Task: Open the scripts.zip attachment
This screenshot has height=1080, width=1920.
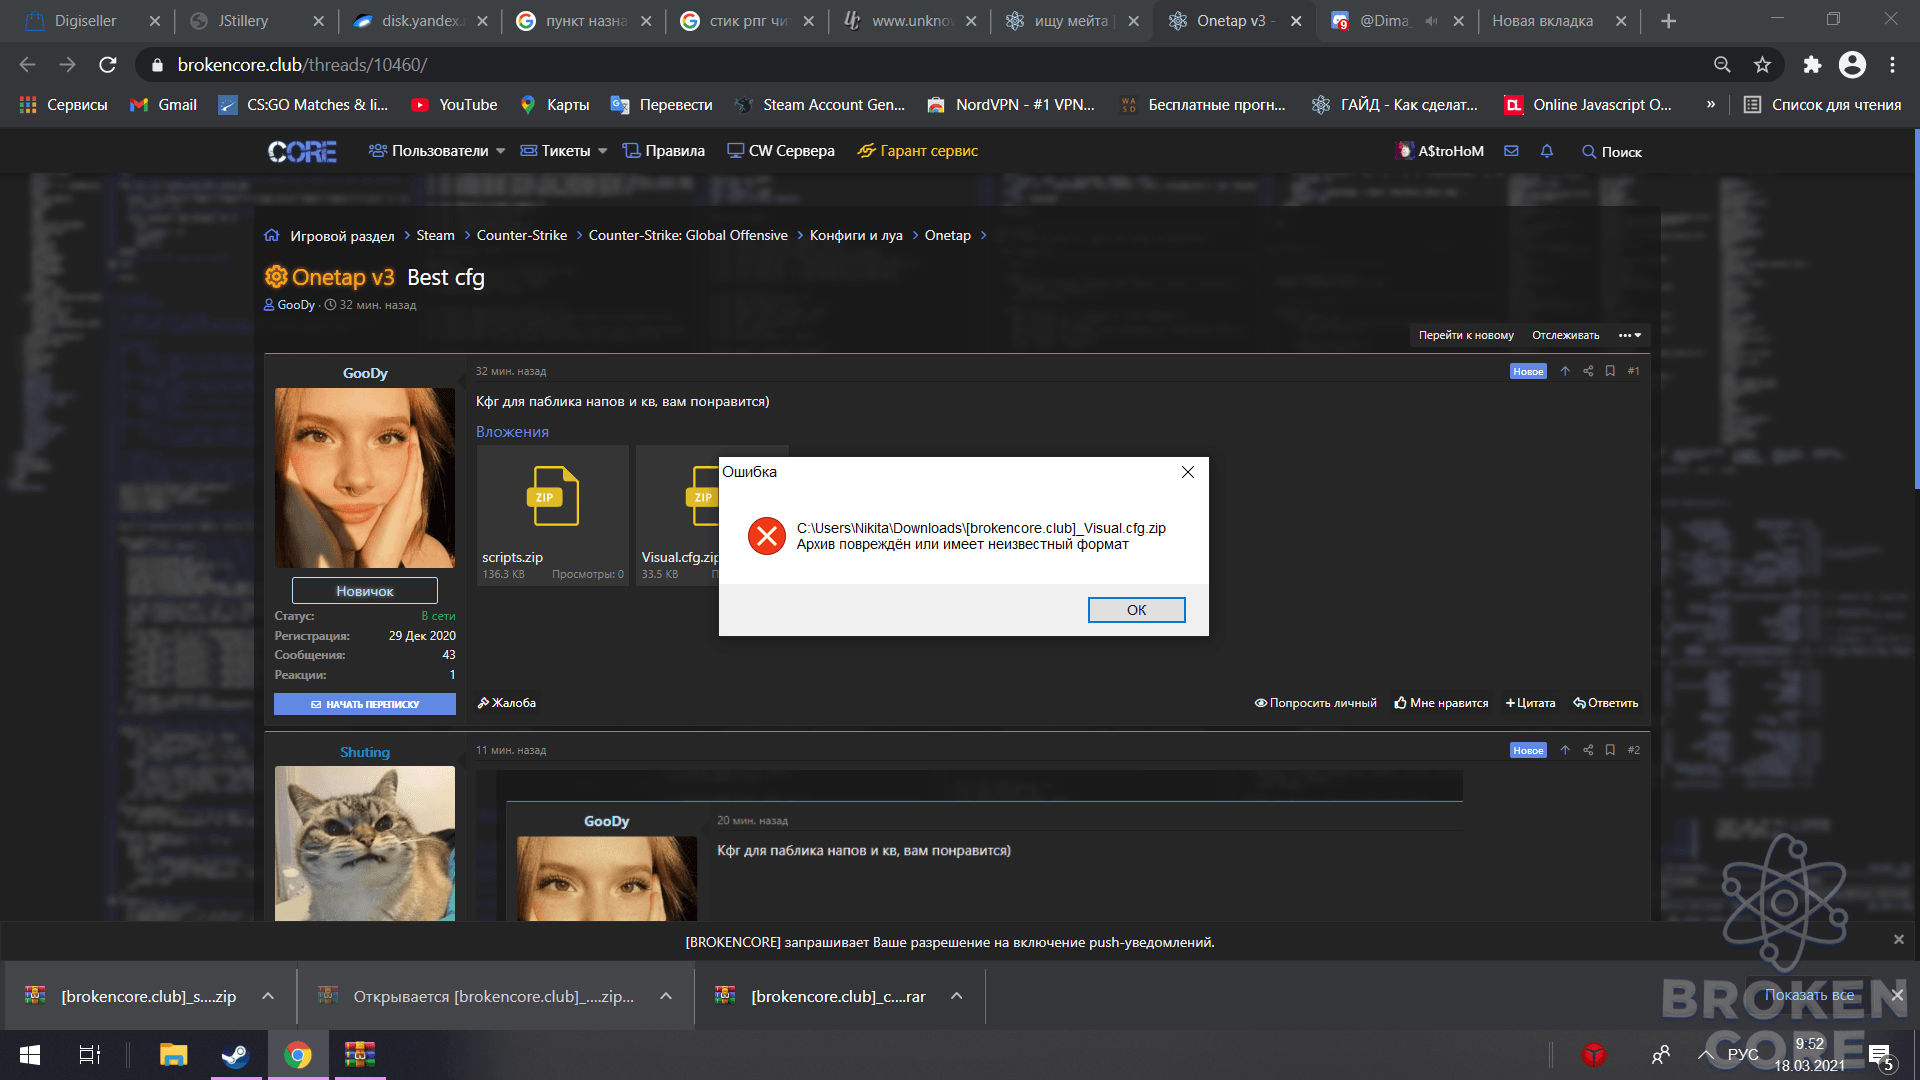Action: [552, 515]
